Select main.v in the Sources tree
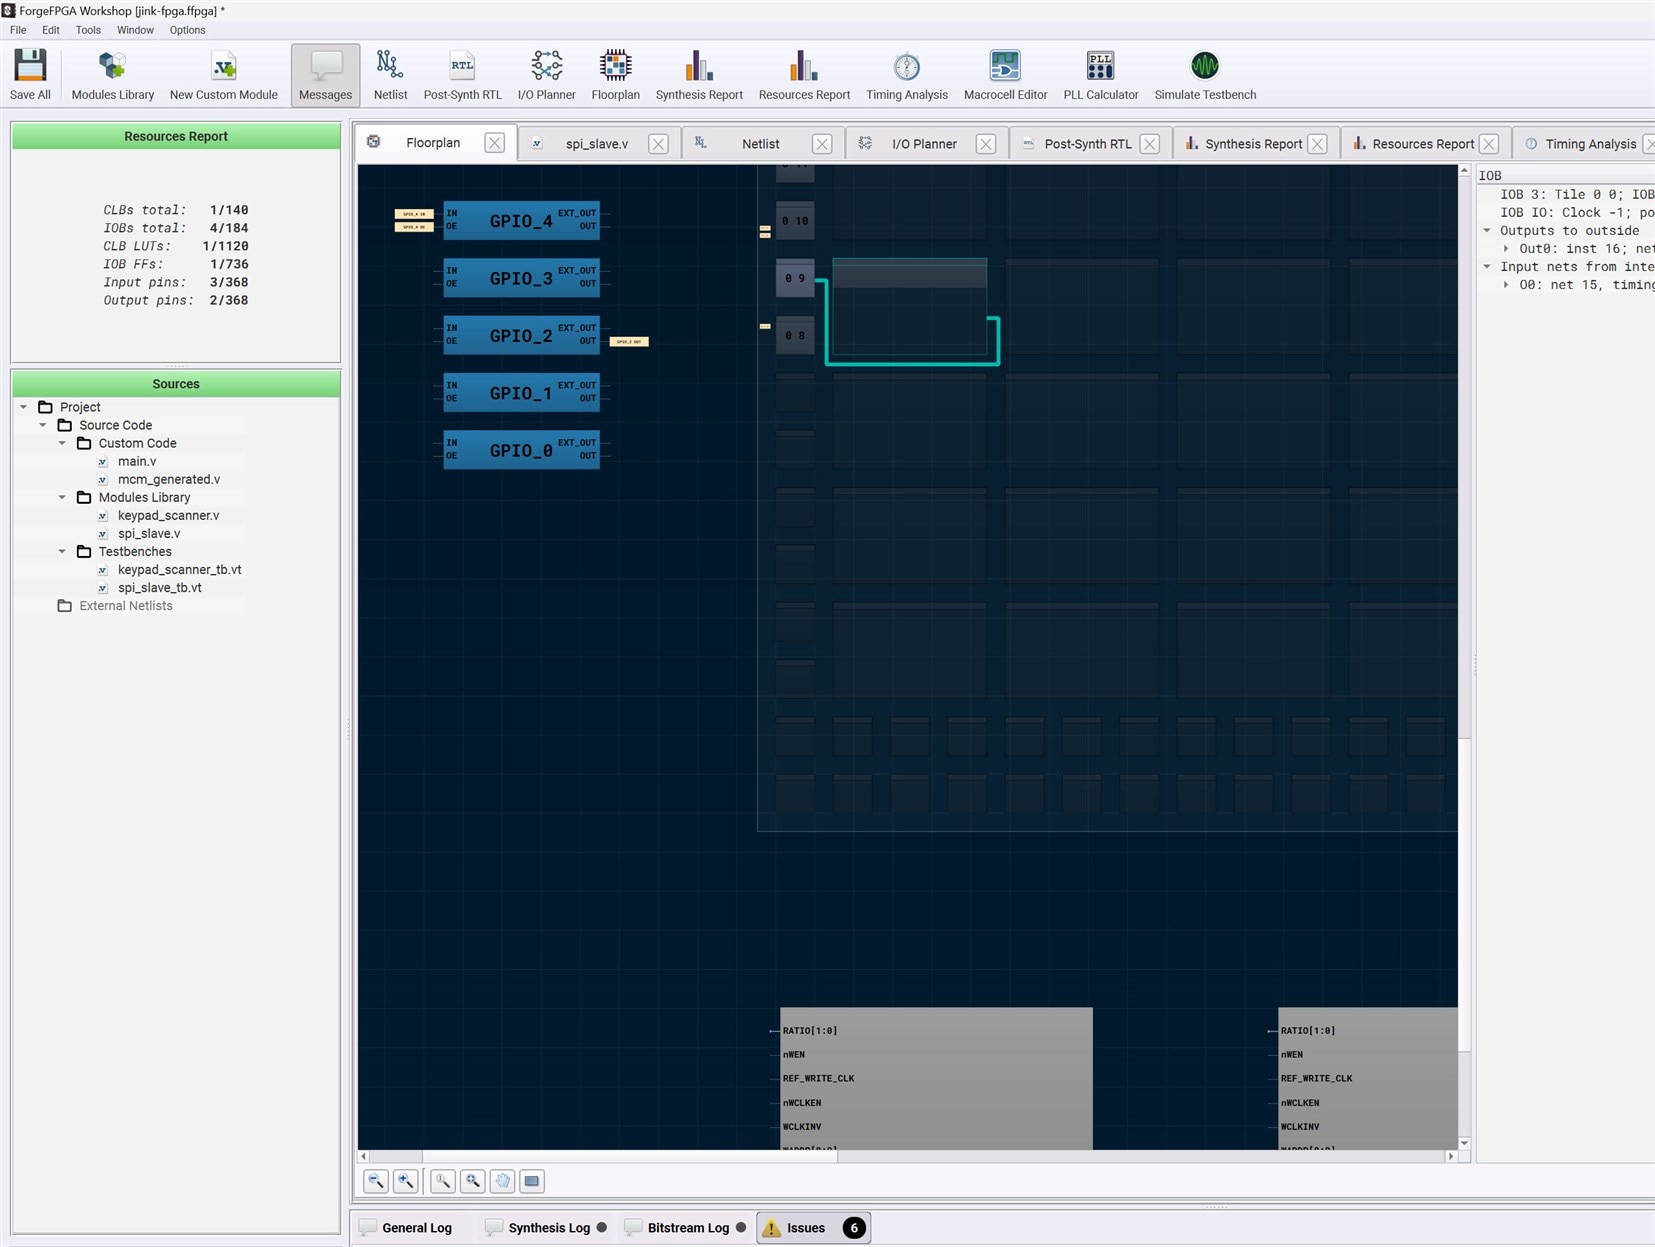The height and width of the screenshot is (1247, 1655). (x=137, y=461)
